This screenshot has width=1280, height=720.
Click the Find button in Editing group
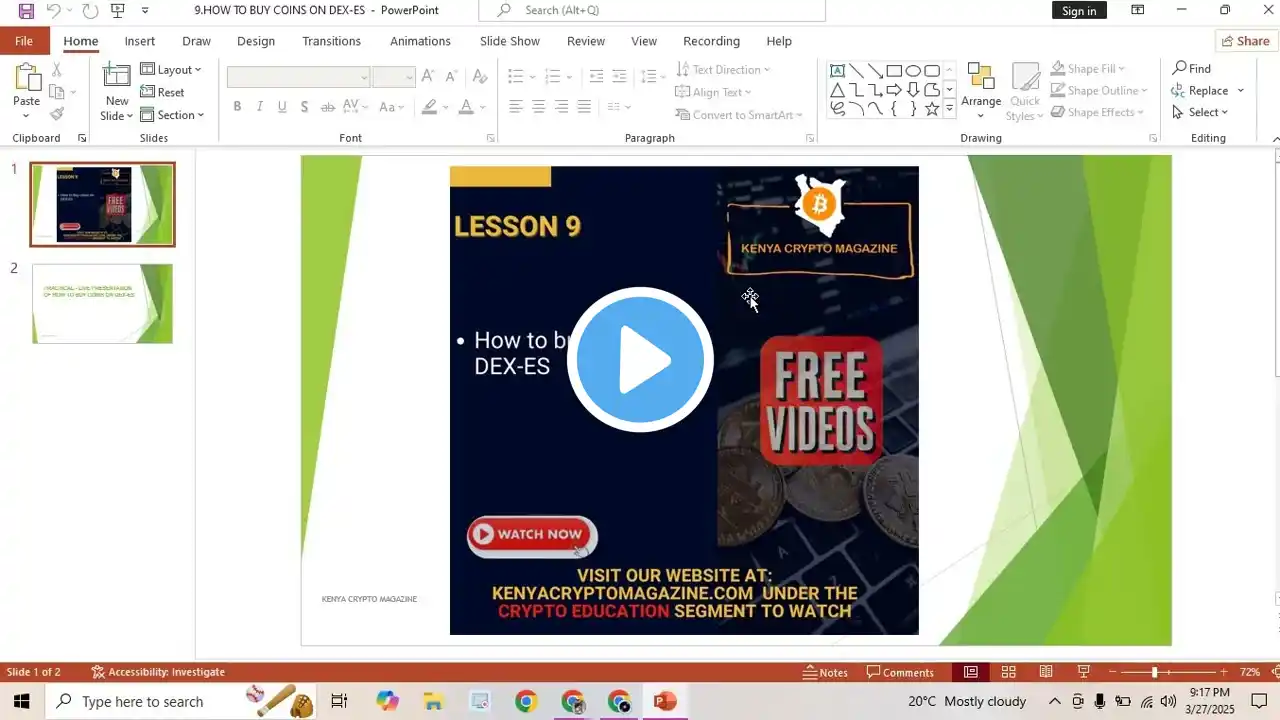coord(1192,68)
